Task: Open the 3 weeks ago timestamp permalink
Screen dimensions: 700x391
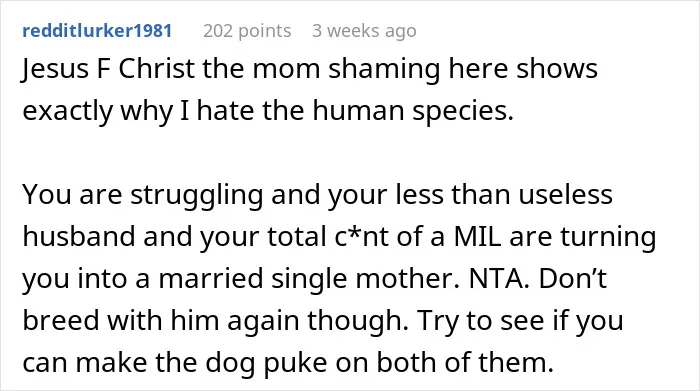Action: point(364,31)
